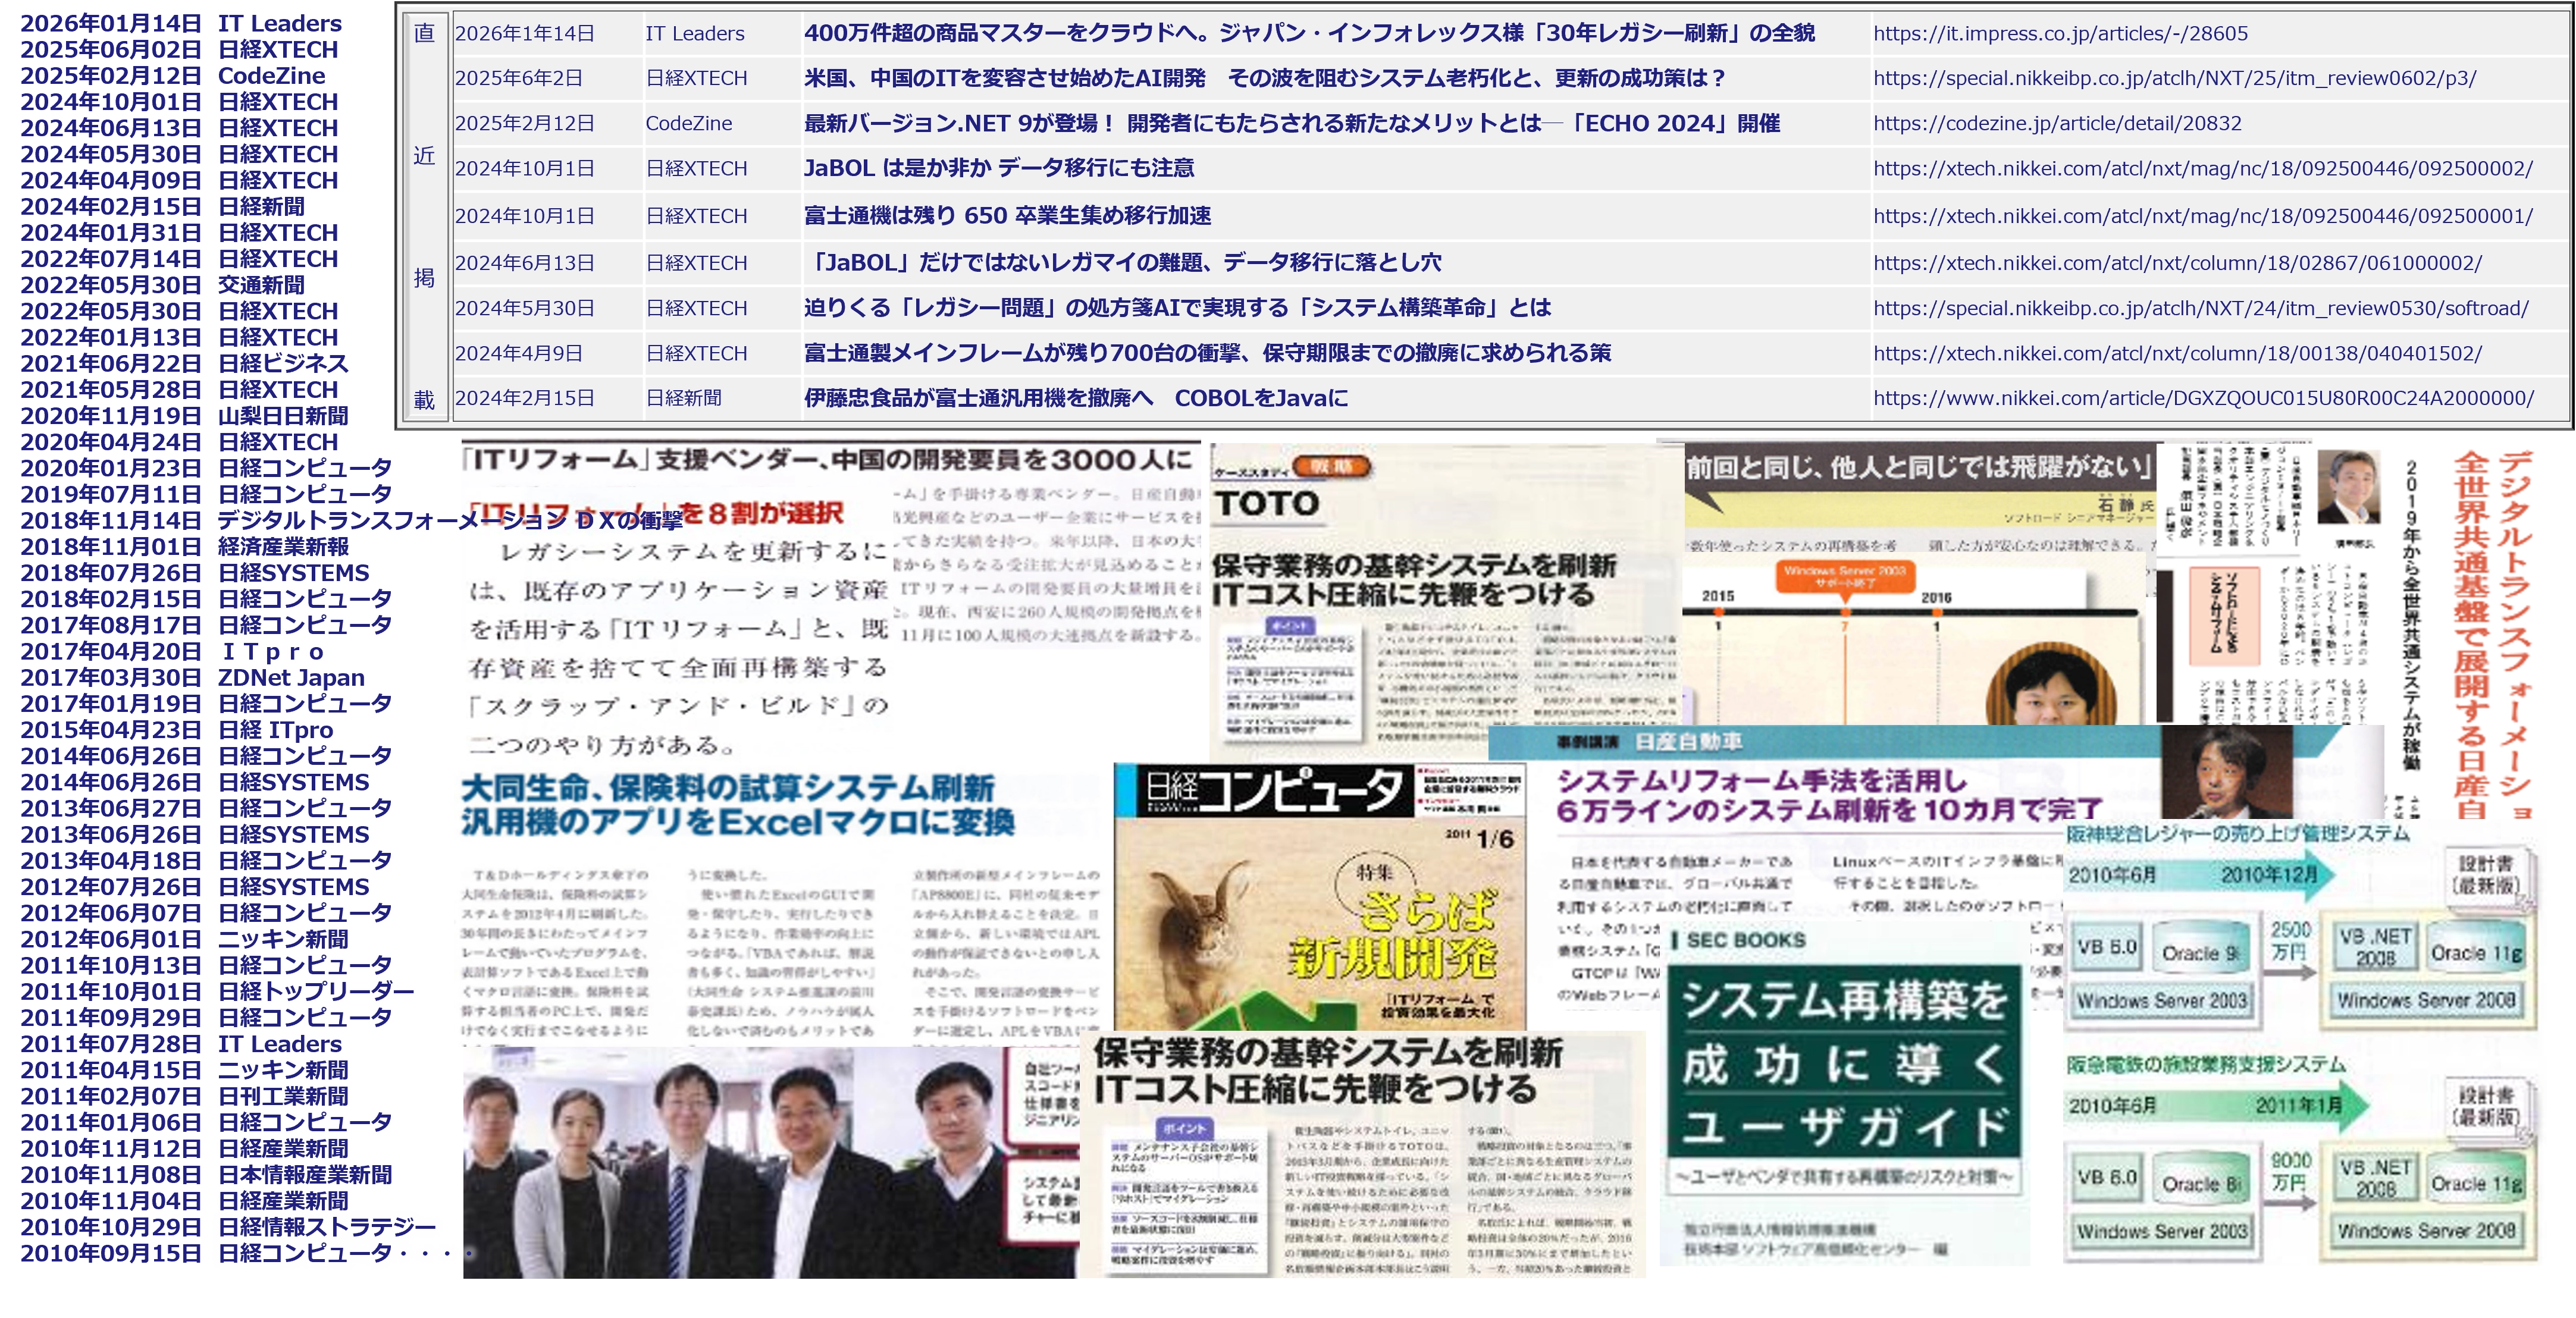Click the man's portrait in the newspaper clipping
The image size is (2576, 1318).
pos(2348,487)
